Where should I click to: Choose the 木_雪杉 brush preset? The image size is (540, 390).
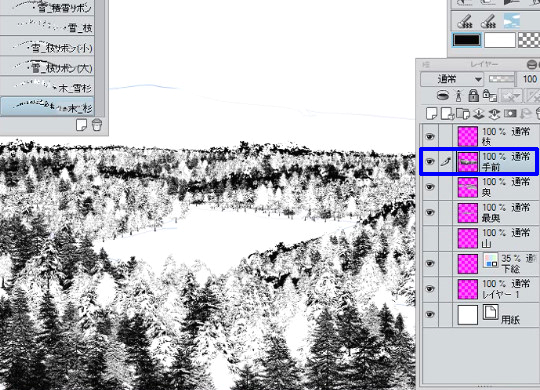point(47,86)
